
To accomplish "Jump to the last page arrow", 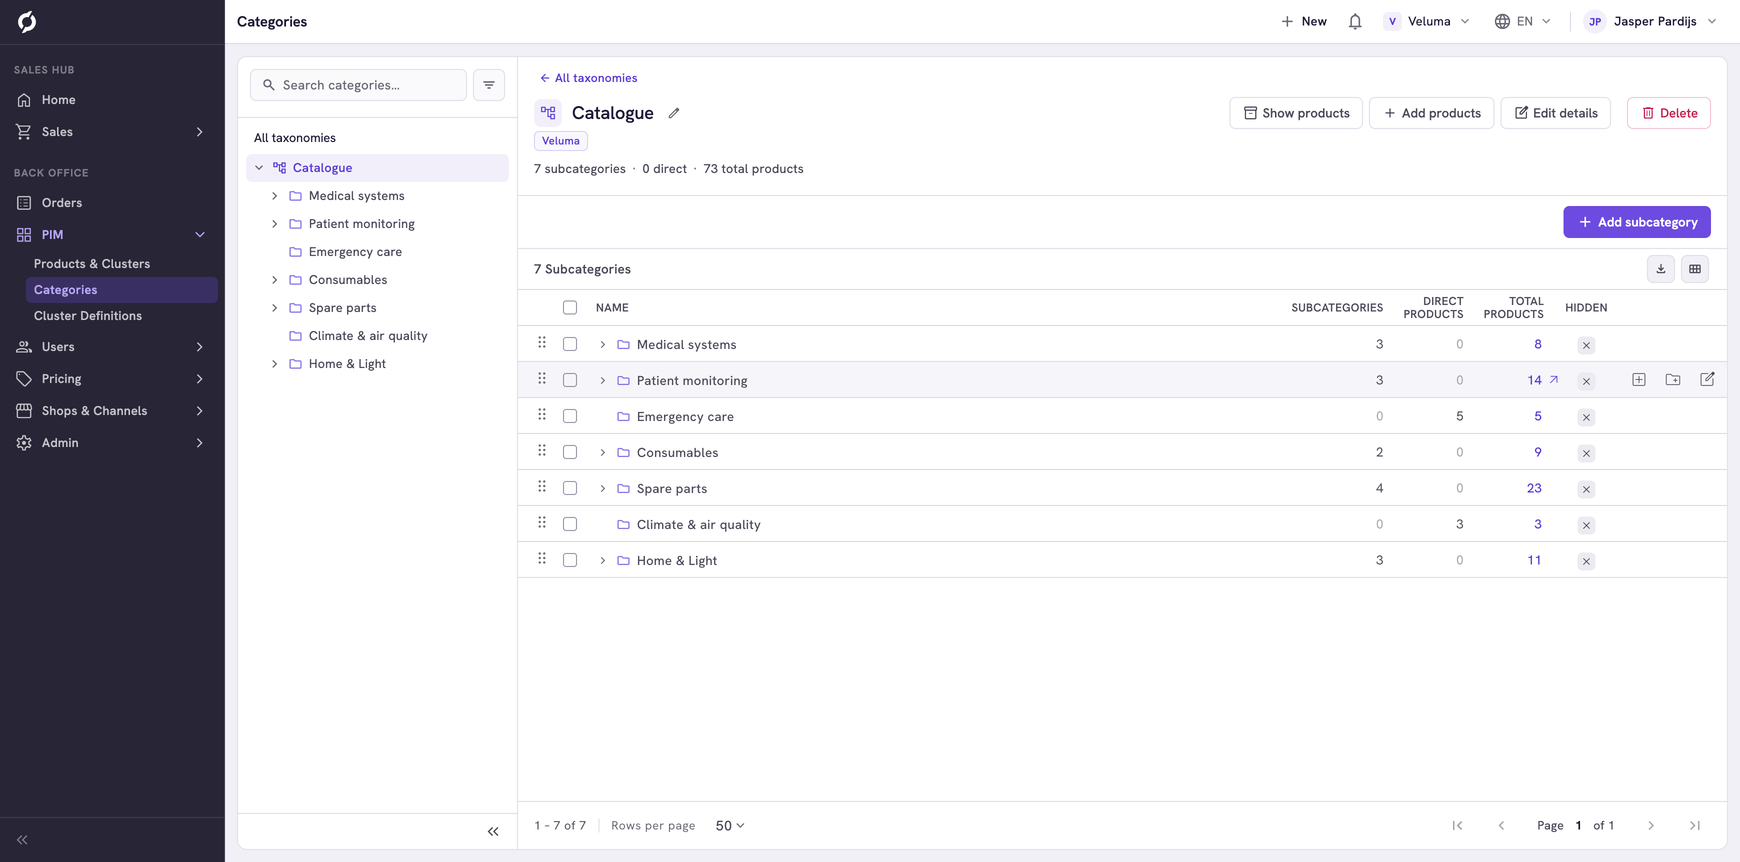I will pos(1695,825).
